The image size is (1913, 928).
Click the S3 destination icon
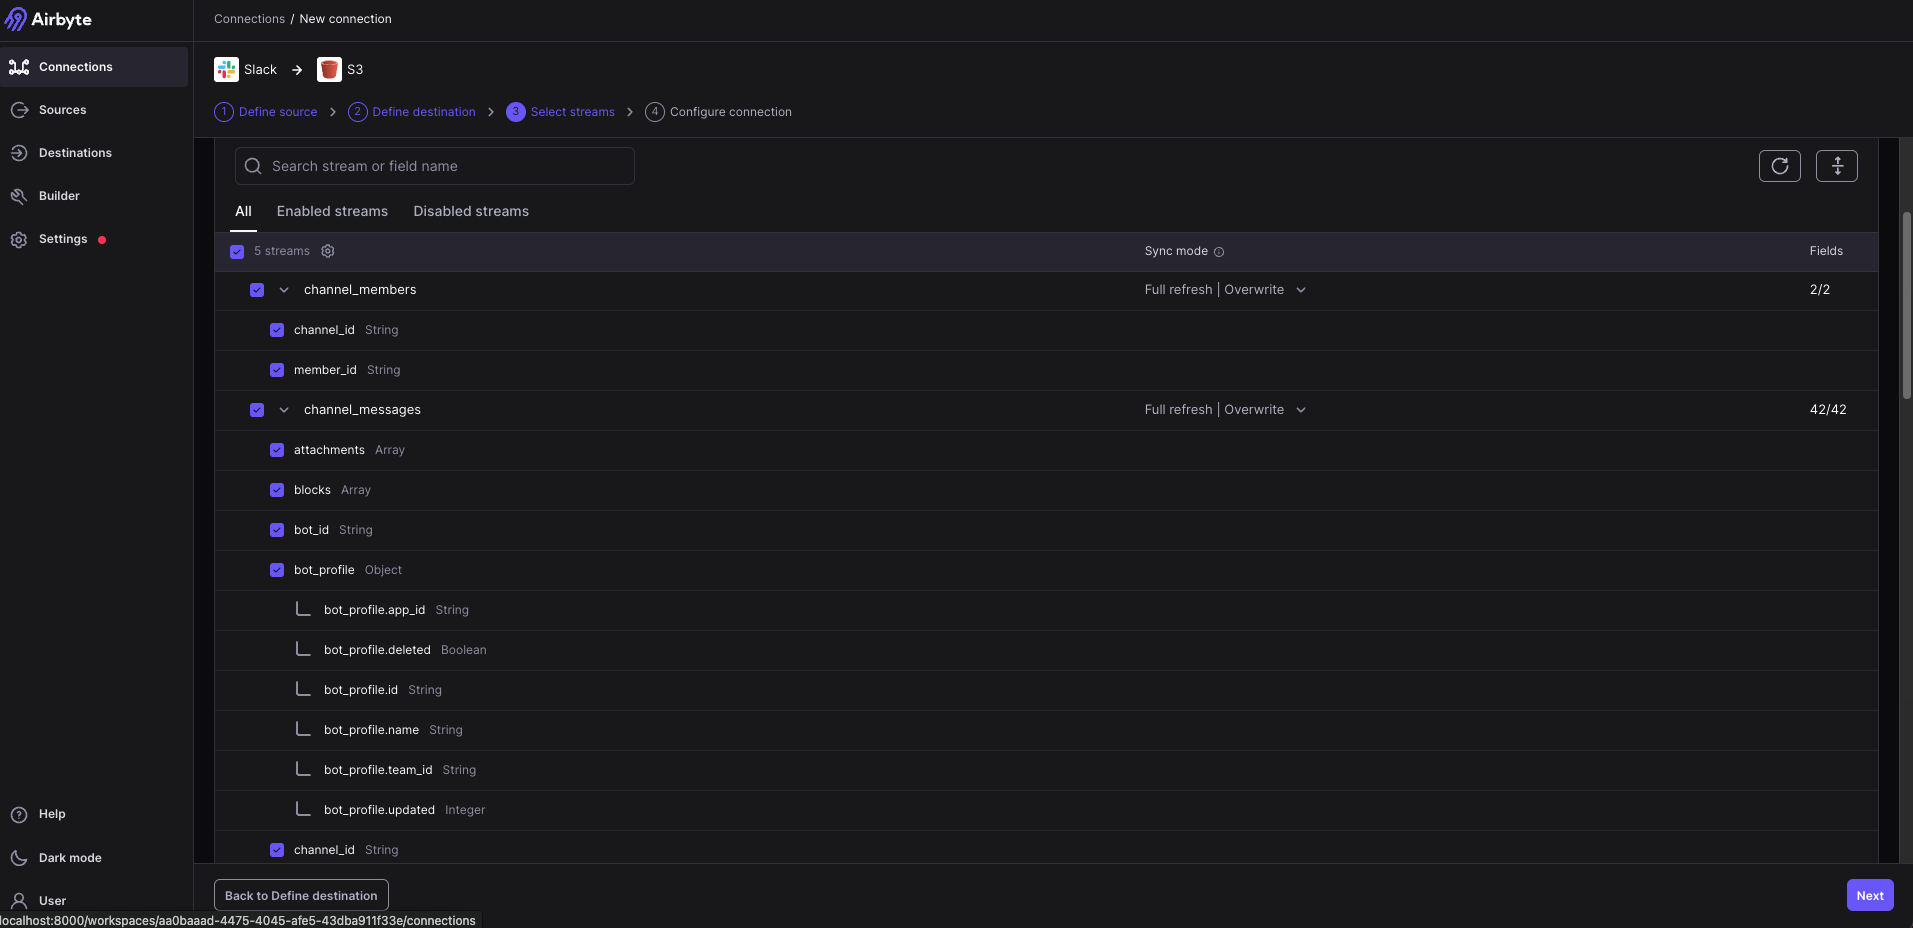pos(329,69)
